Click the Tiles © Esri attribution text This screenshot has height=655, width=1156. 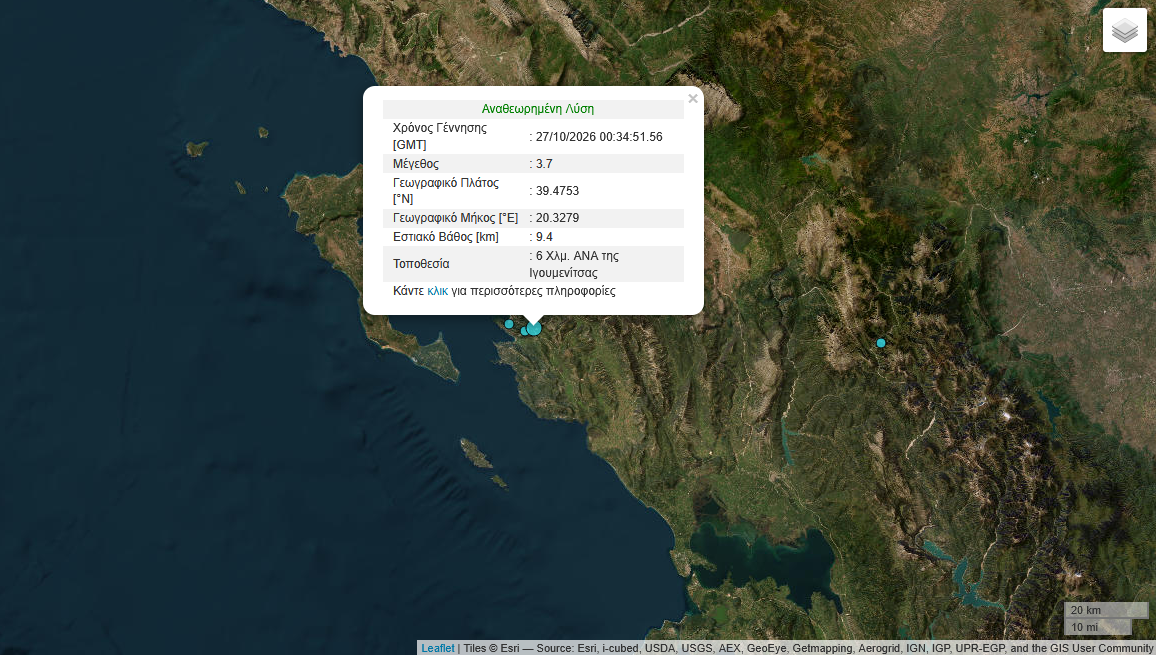click(491, 648)
